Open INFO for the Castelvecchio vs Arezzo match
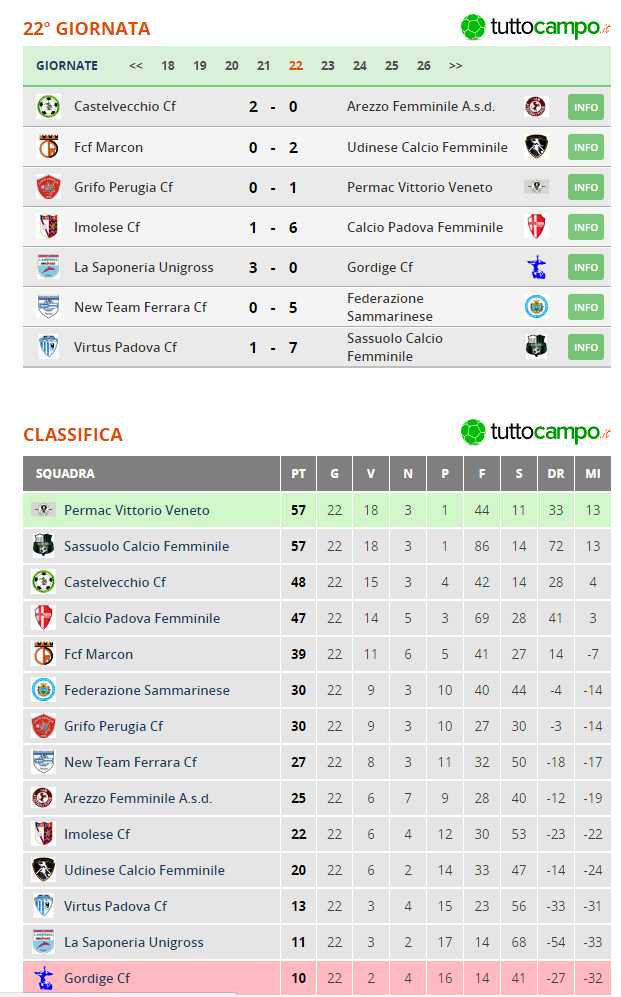 [585, 106]
